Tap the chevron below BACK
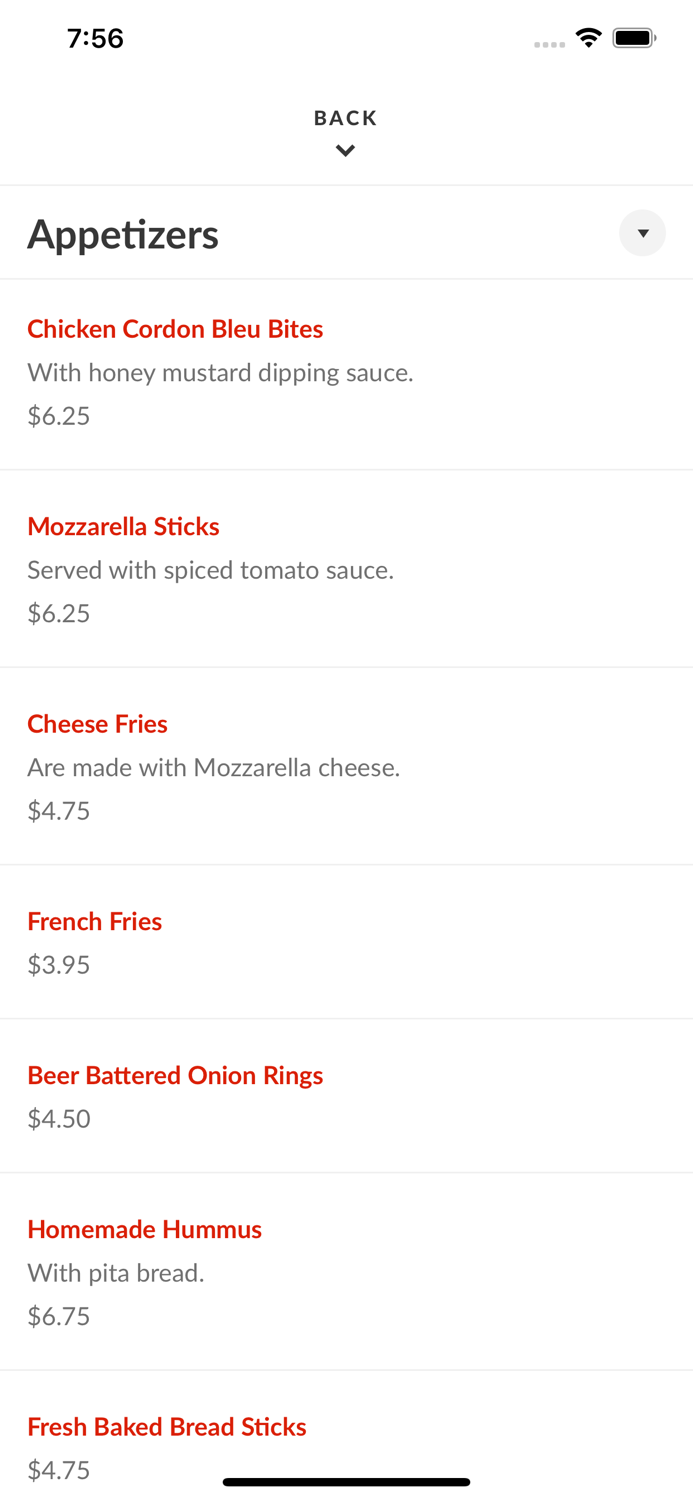 [346, 150]
